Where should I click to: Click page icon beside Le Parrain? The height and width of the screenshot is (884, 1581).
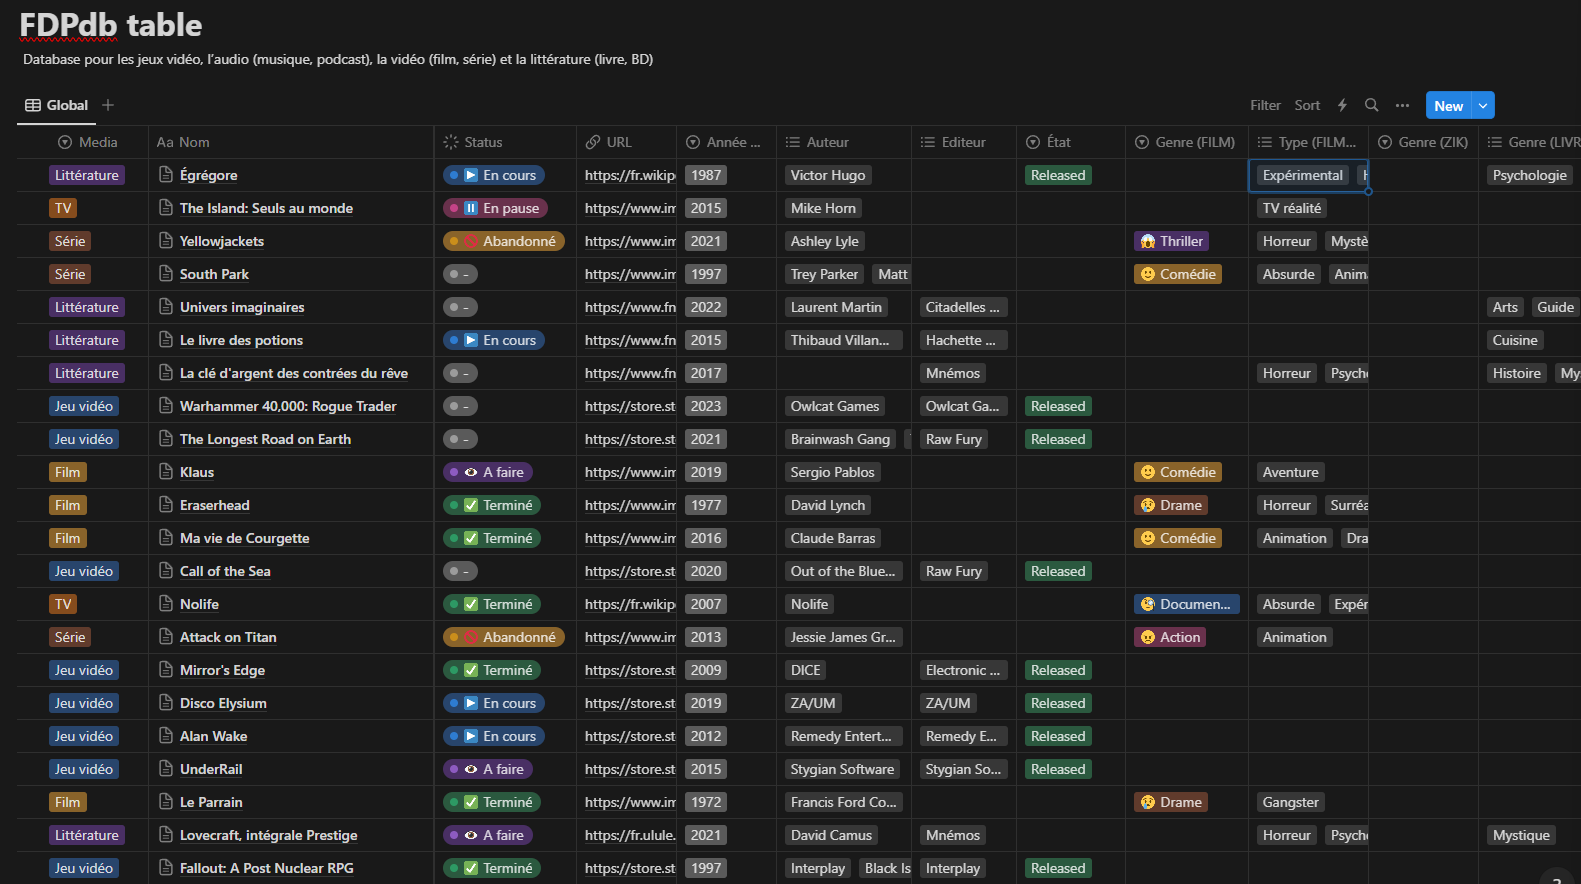(167, 802)
